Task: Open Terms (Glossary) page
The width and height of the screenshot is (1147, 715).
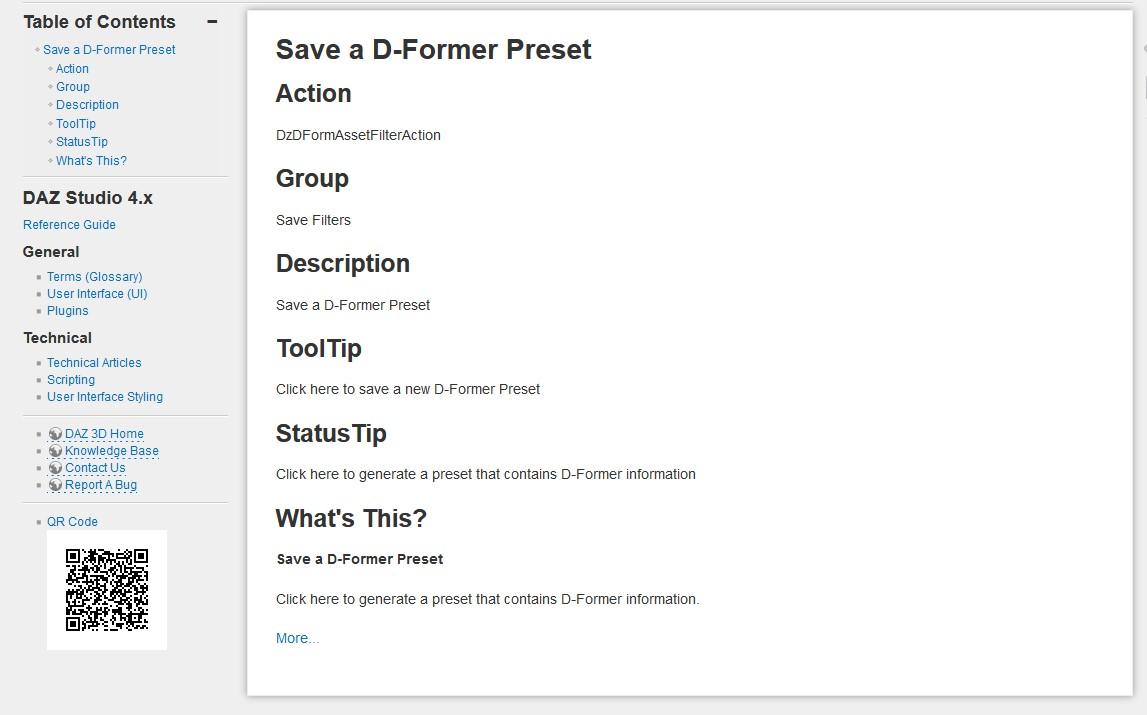Action: coord(94,277)
